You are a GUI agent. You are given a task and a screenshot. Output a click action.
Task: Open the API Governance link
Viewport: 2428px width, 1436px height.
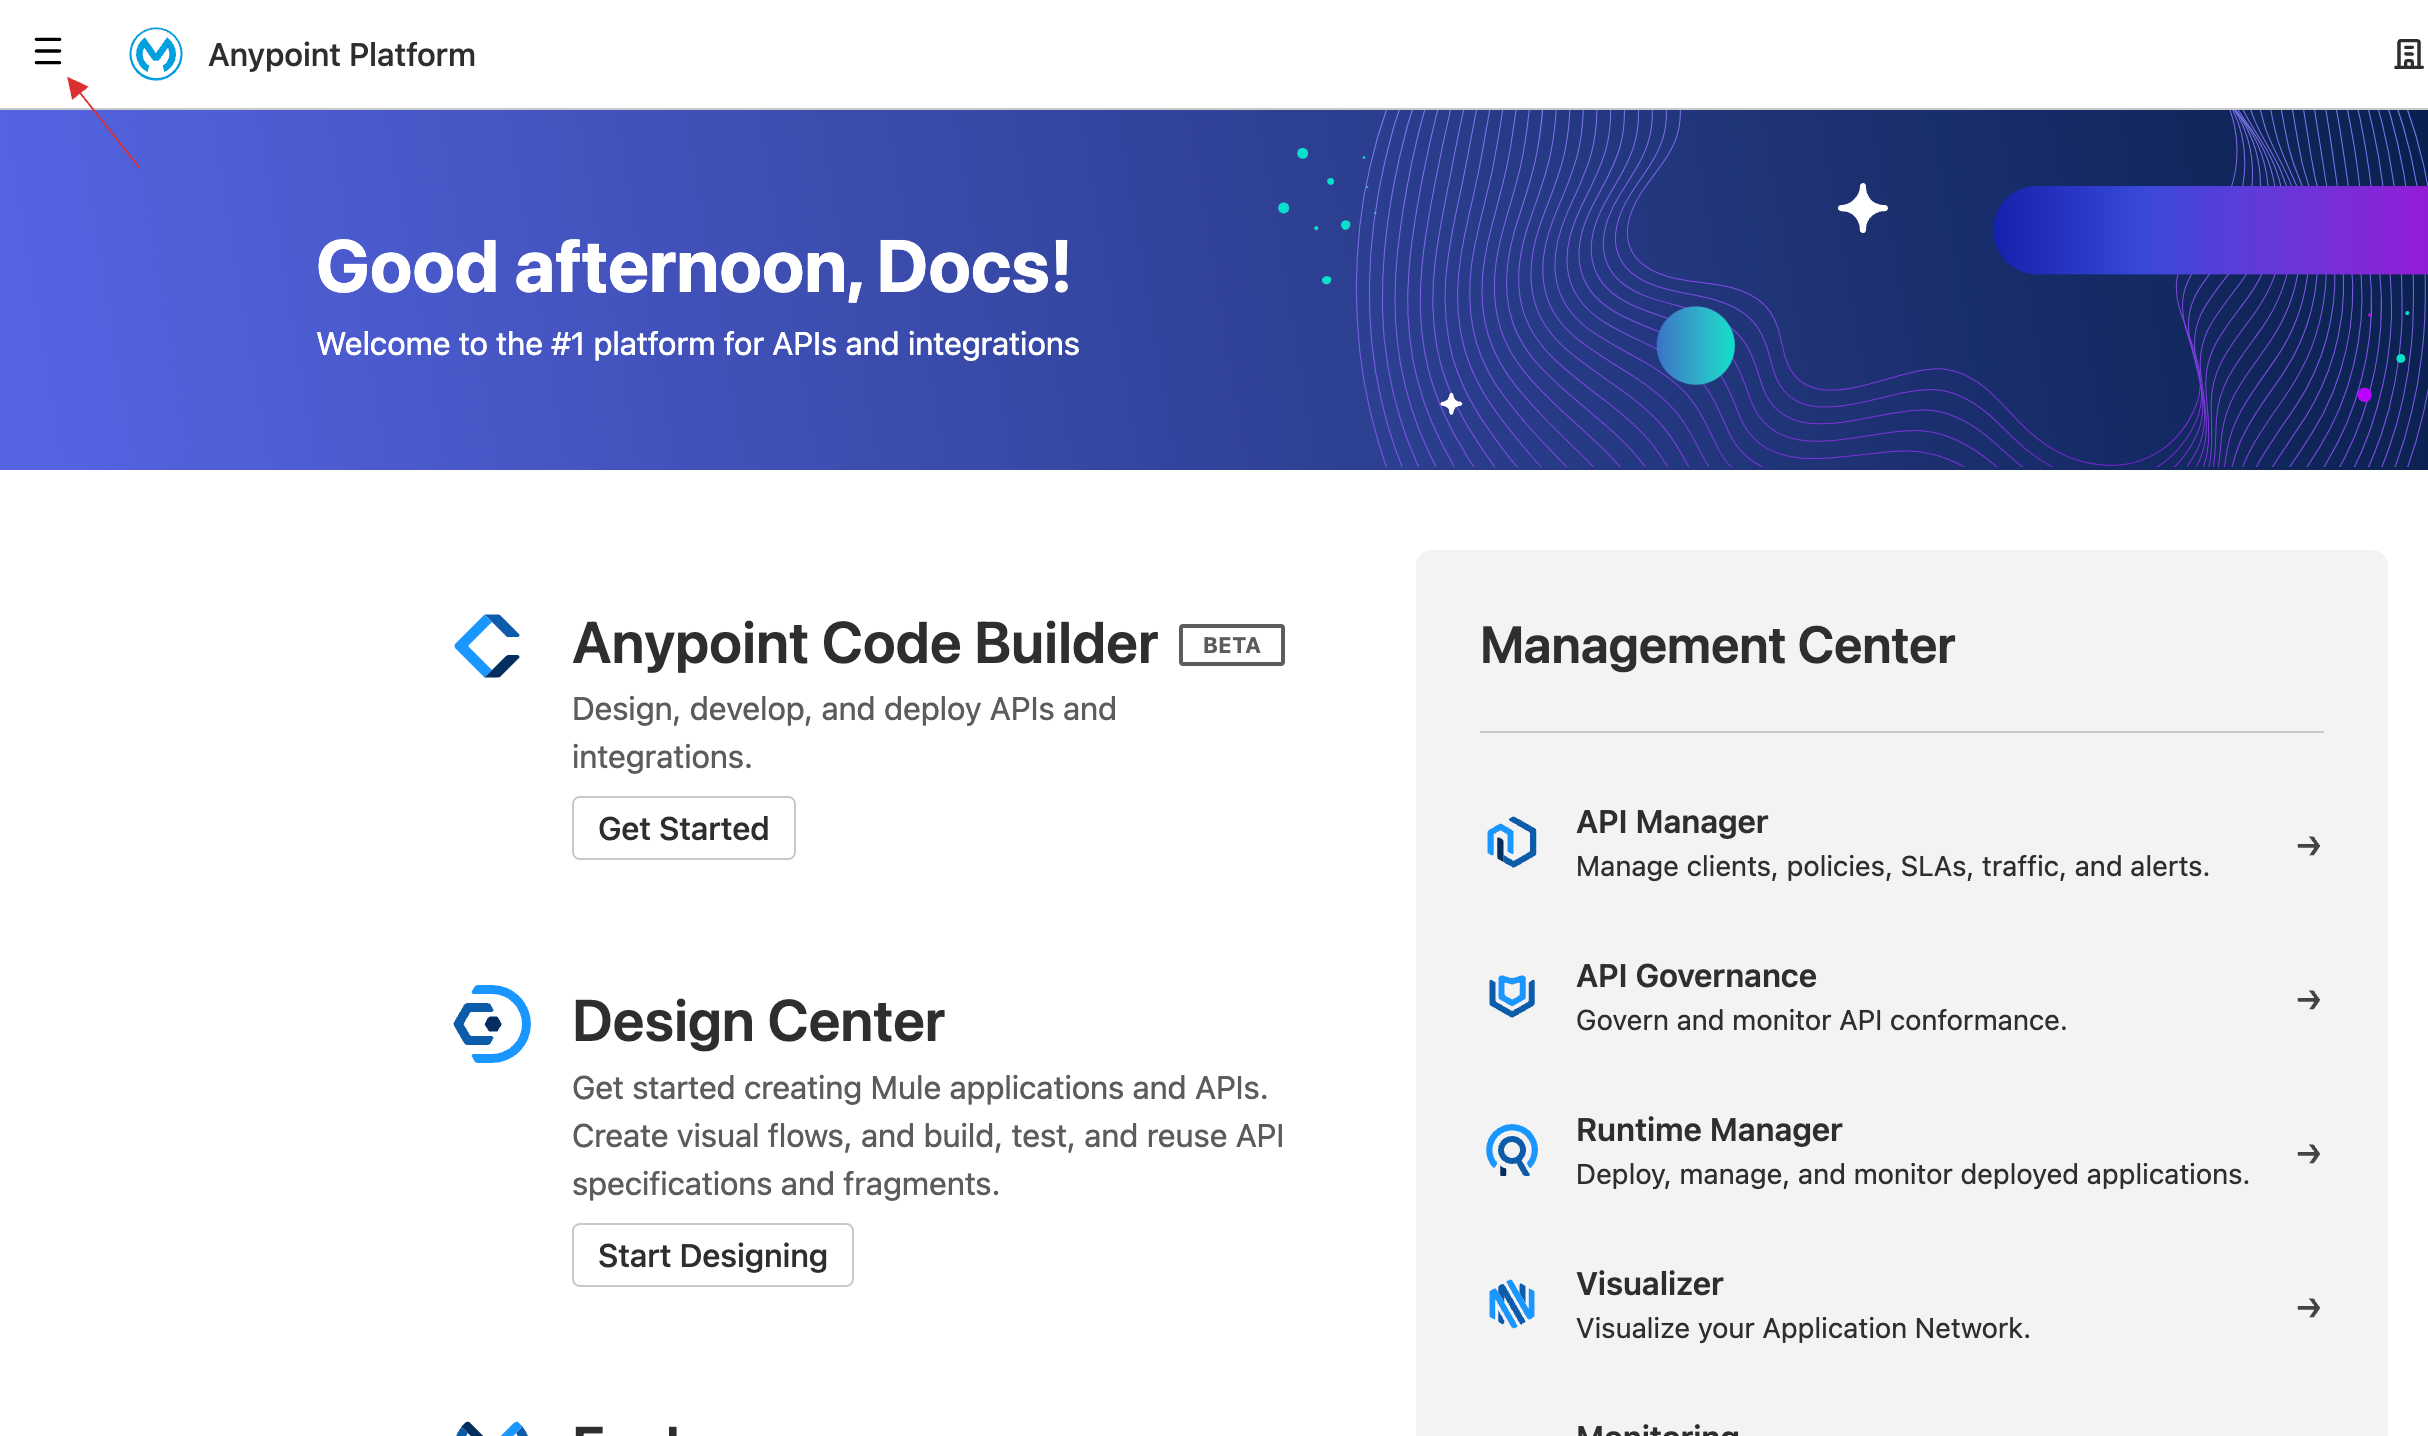(1696, 976)
